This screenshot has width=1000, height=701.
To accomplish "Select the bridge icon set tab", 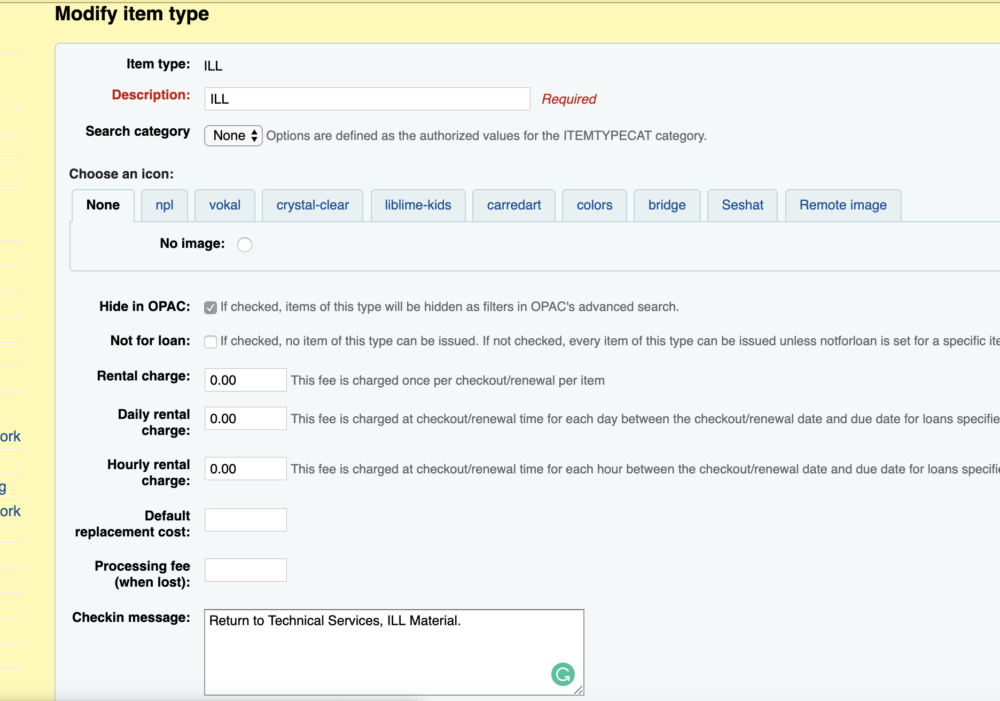I will point(666,204).
